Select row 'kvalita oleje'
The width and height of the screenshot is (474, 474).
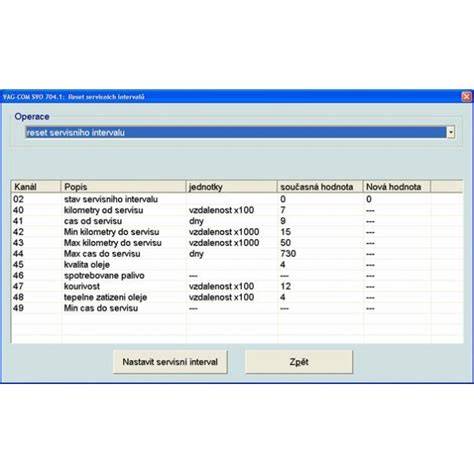pyautogui.click(x=237, y=265)
